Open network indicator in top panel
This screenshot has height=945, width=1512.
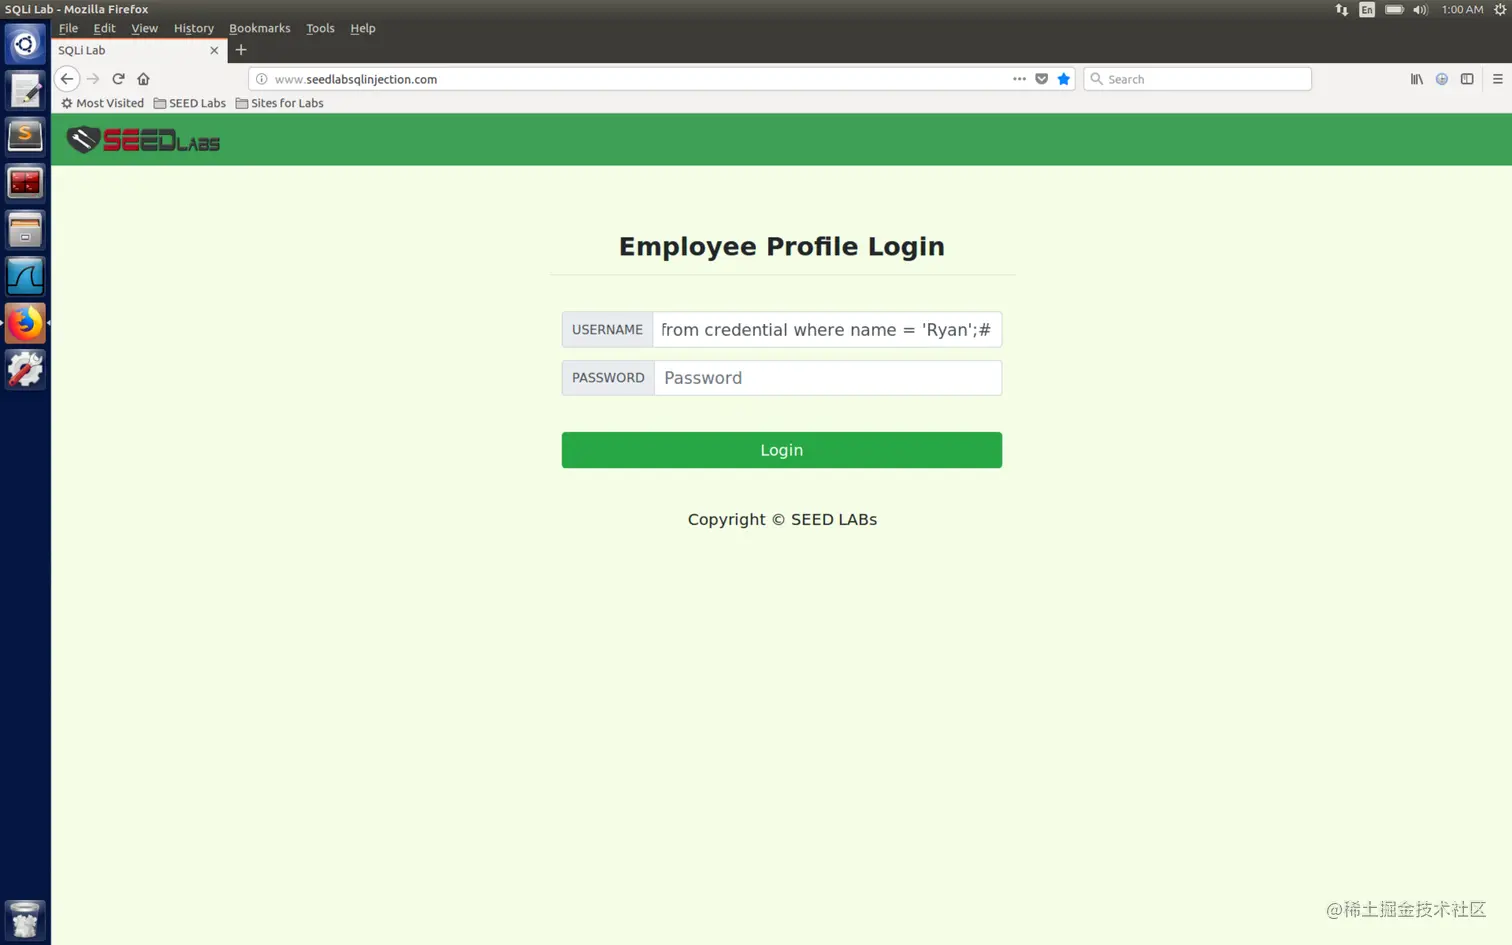pos(1341,9)
